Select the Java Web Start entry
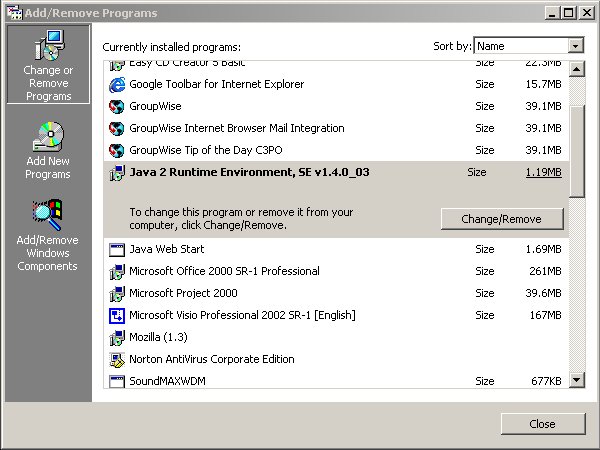 (166, 249)
